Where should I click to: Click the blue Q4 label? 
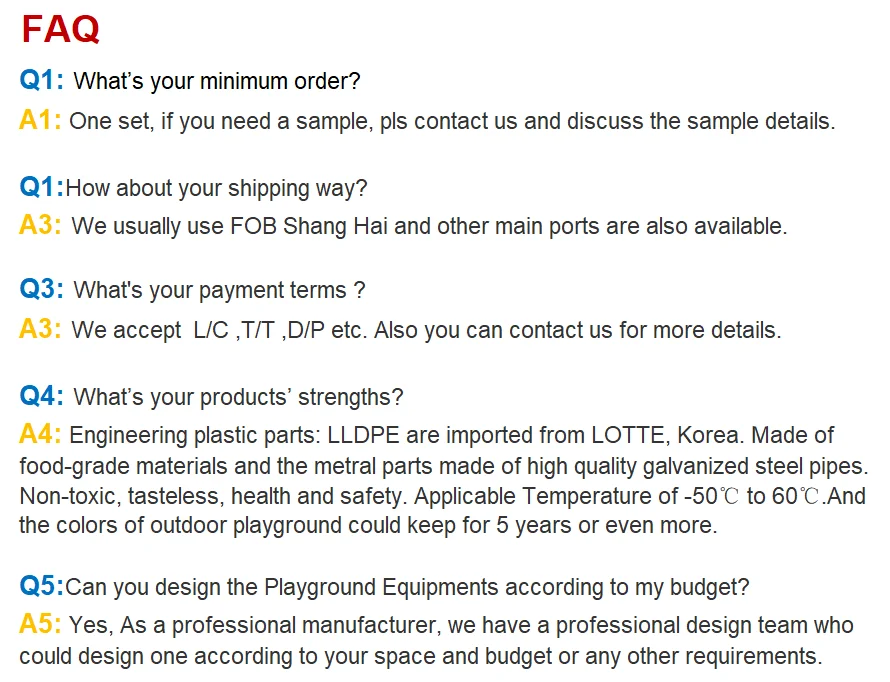41,395
